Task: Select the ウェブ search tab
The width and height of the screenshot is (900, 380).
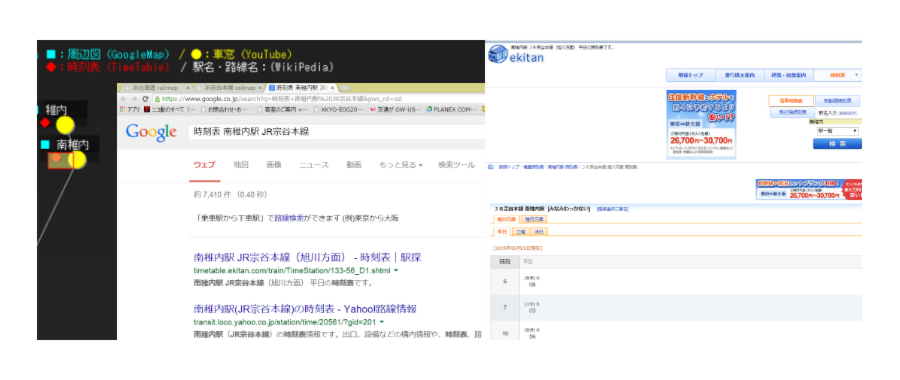Action: tap(204, 165)
